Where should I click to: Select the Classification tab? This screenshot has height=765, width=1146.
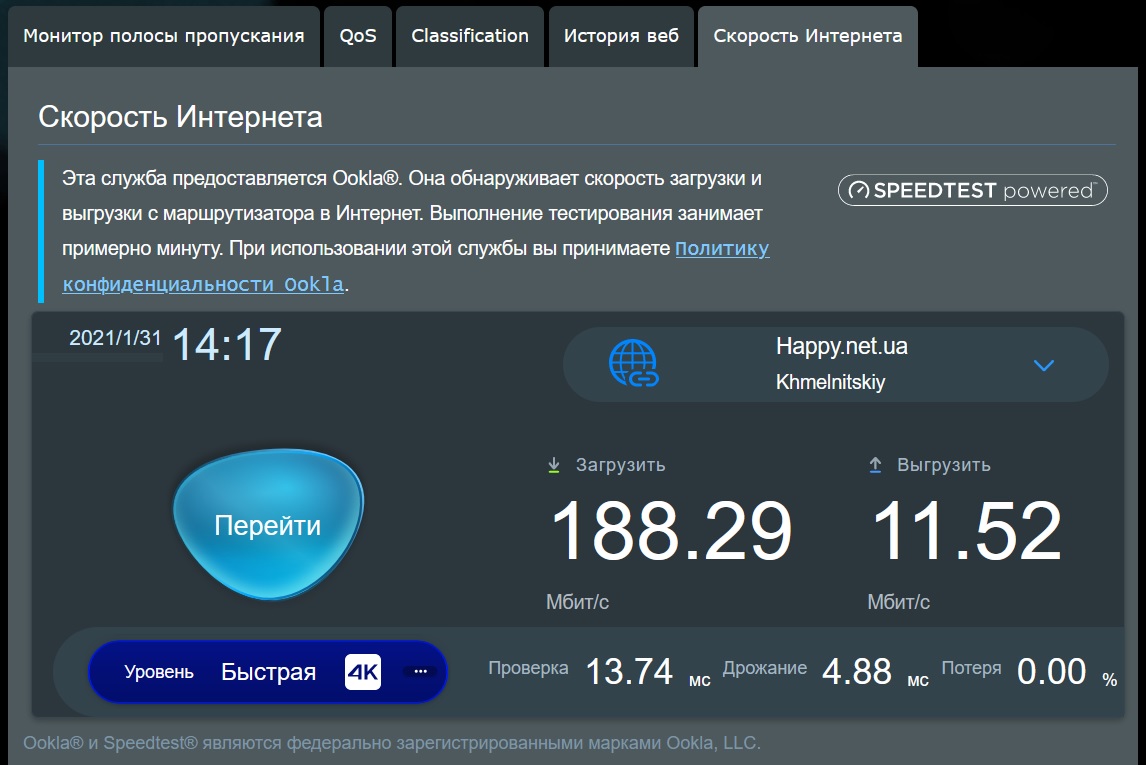point(470,36)
